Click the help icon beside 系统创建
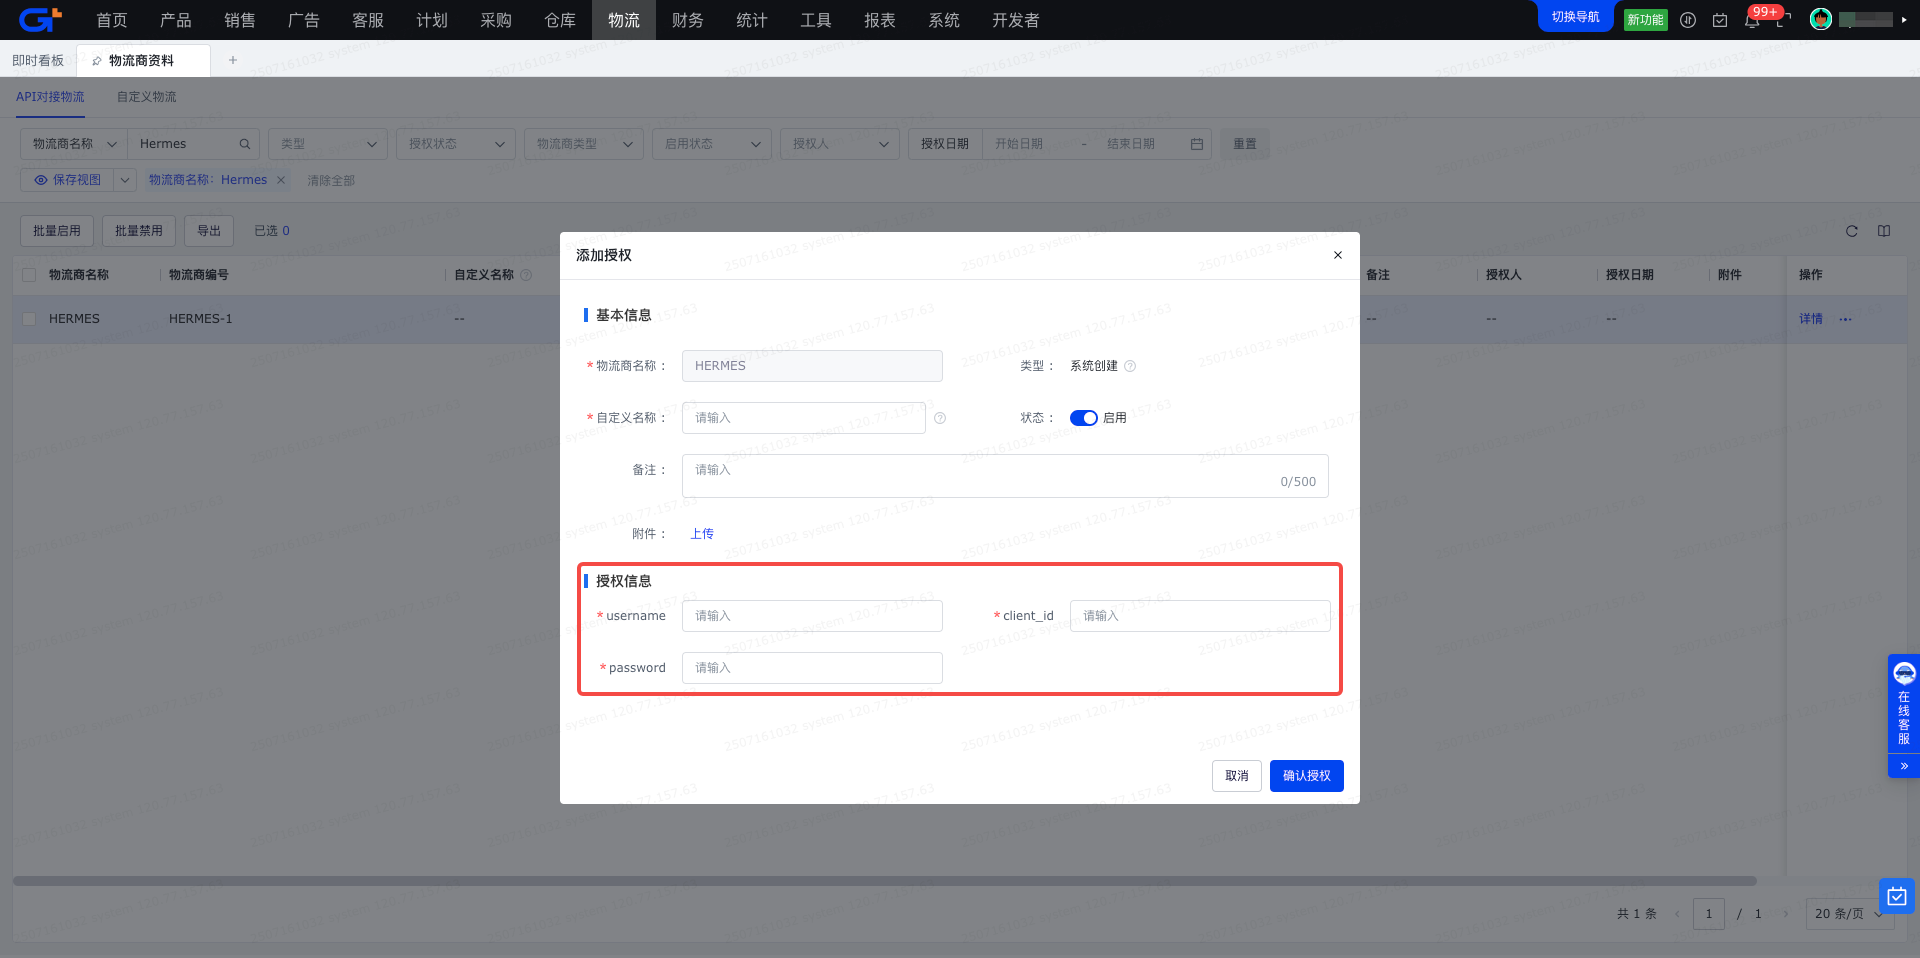The height and width of the screenshot is (958, 1920). point(1130,366)
